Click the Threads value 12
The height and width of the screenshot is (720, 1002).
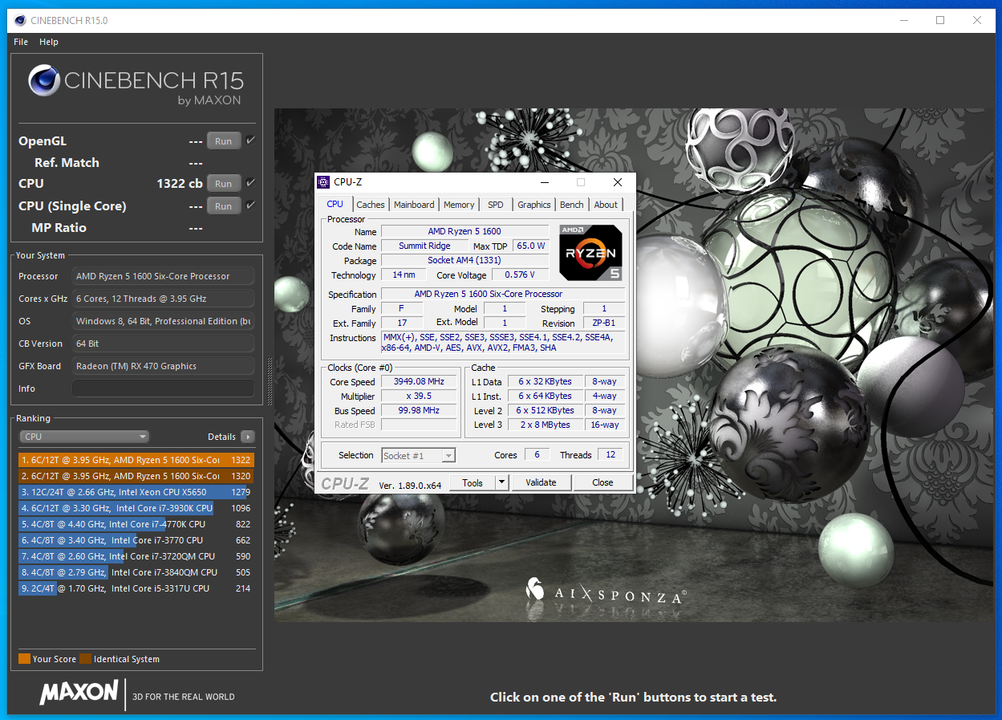(x=610, y=455)
